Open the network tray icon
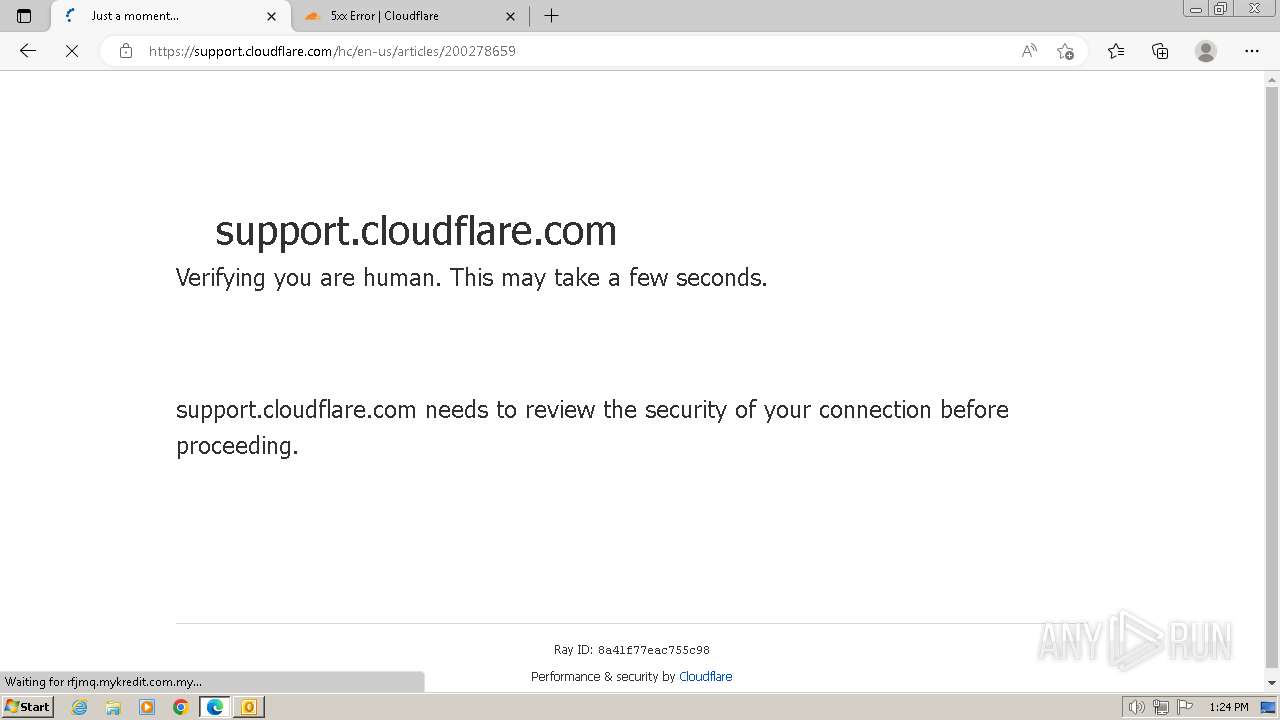The height and width of the screenshot is (720, 1280). [1160, 707]
